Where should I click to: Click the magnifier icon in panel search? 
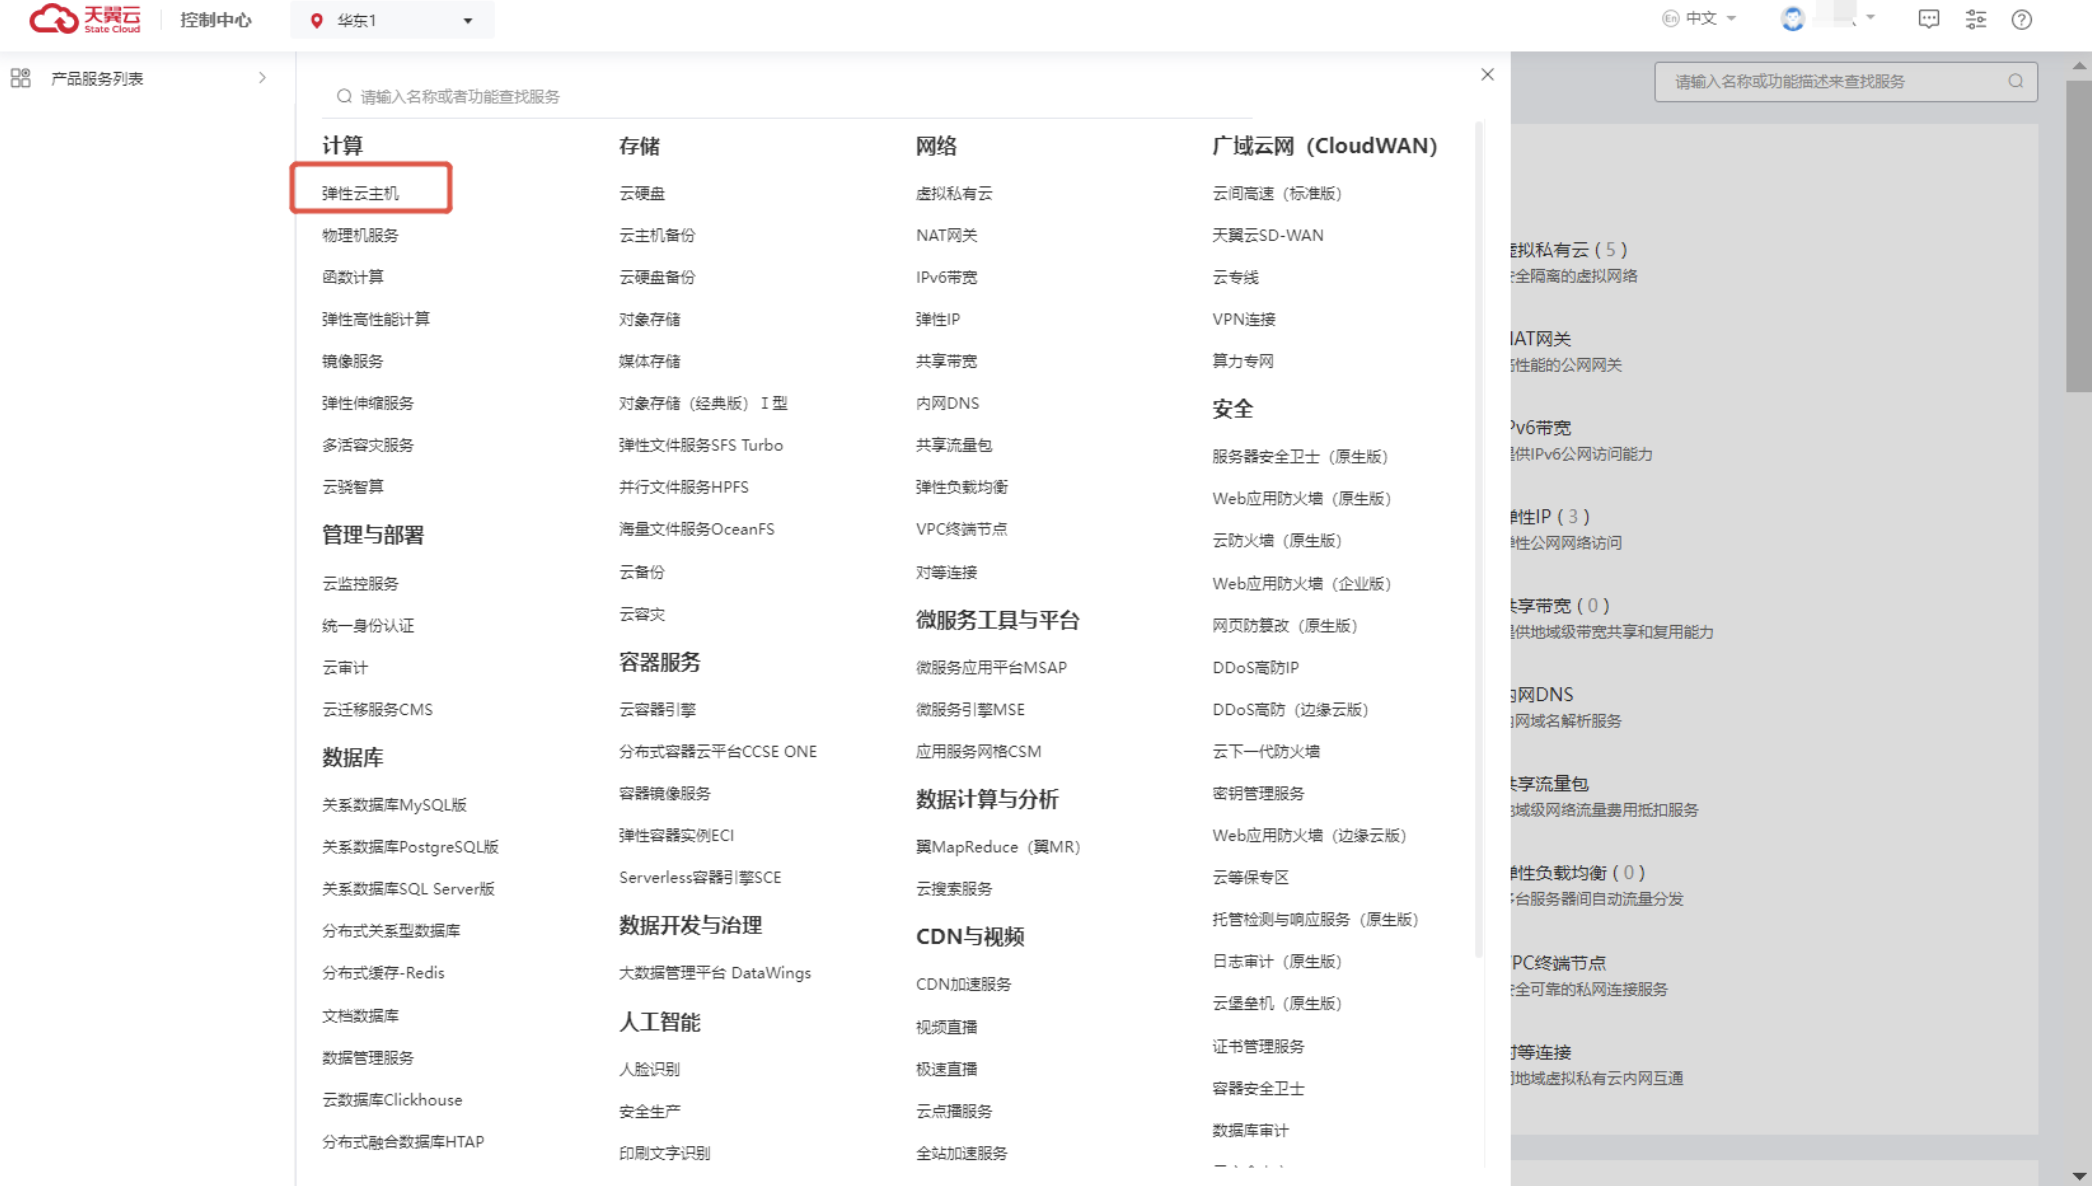pos(344,97)
